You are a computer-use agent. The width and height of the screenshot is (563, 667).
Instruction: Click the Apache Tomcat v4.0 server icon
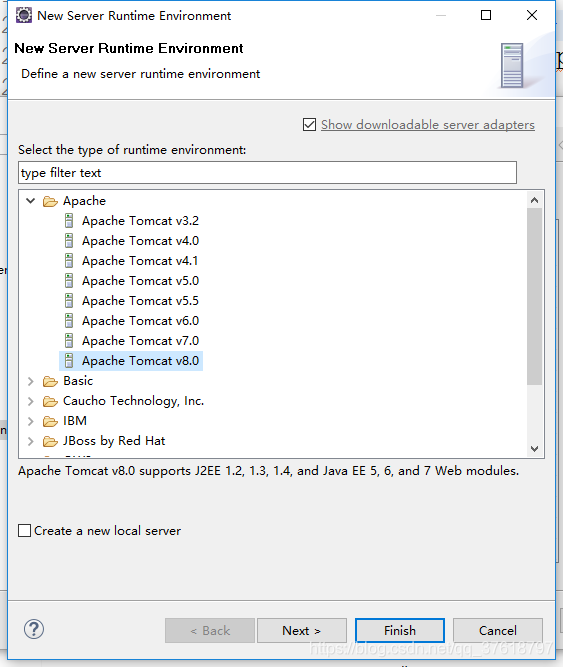click(x=69, y=241)
